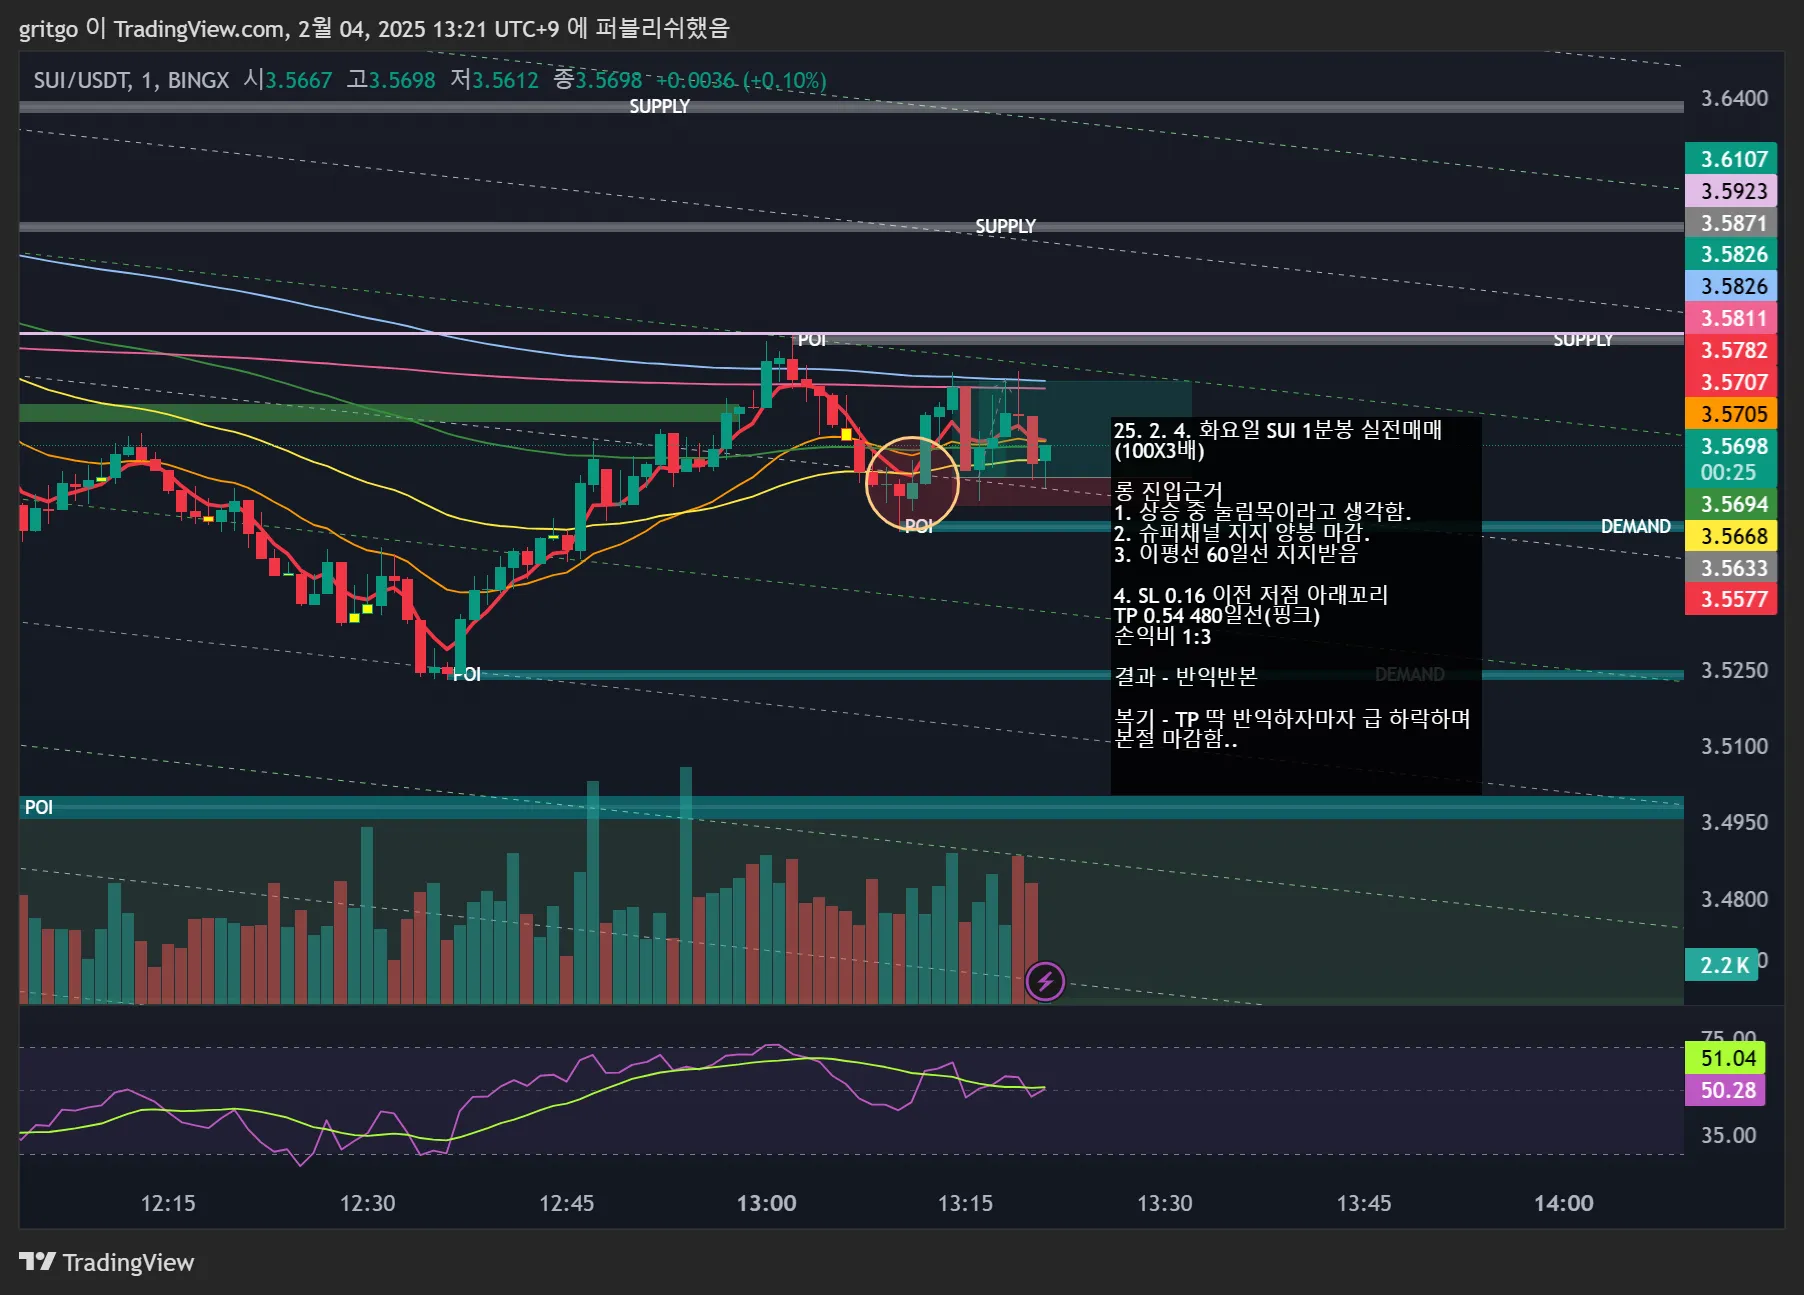Select the red 3.5707 price label
1804x1295 pixels.
(1731, 382)
